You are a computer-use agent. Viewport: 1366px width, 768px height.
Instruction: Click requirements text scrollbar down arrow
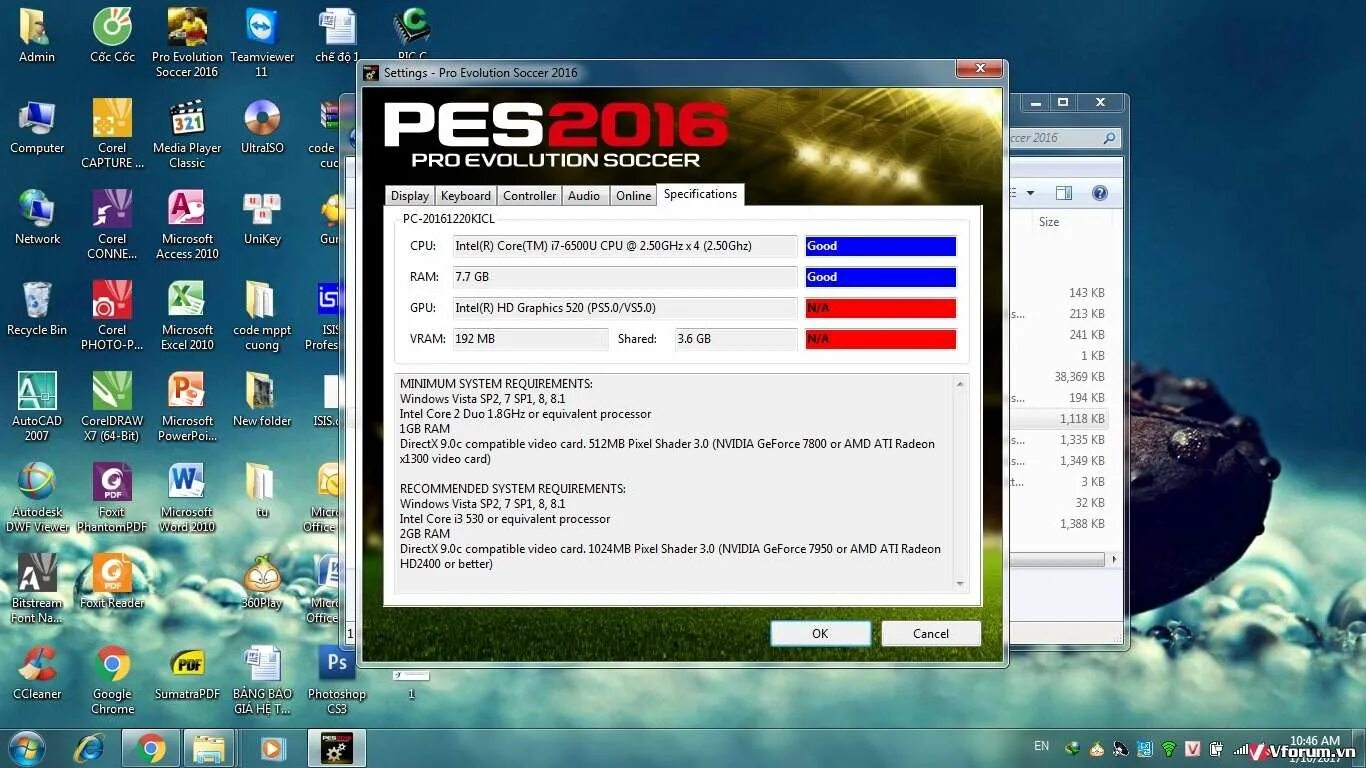click(x=960, y=584)
